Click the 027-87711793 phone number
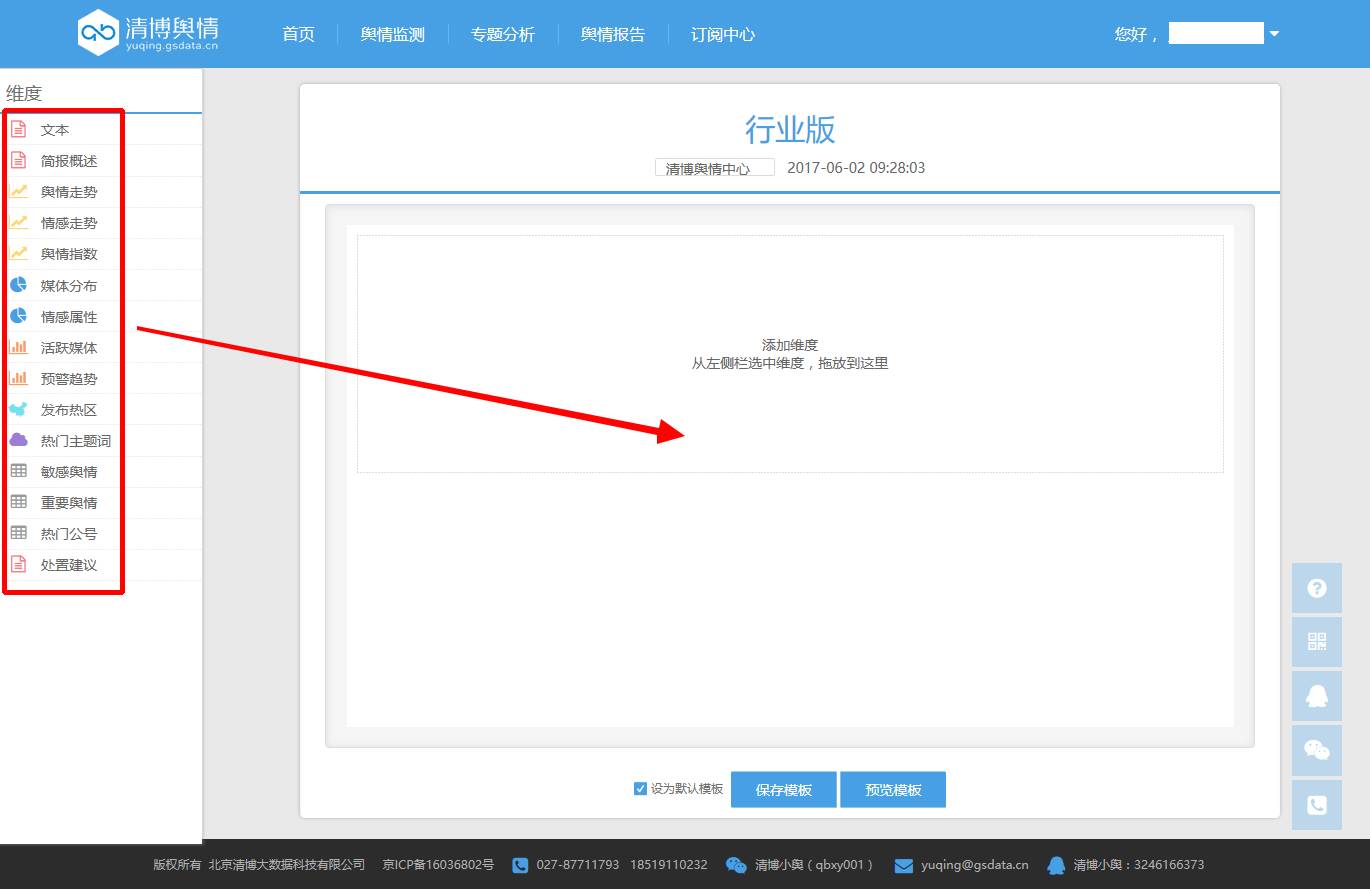1370x889 pixels. [578, 865]
